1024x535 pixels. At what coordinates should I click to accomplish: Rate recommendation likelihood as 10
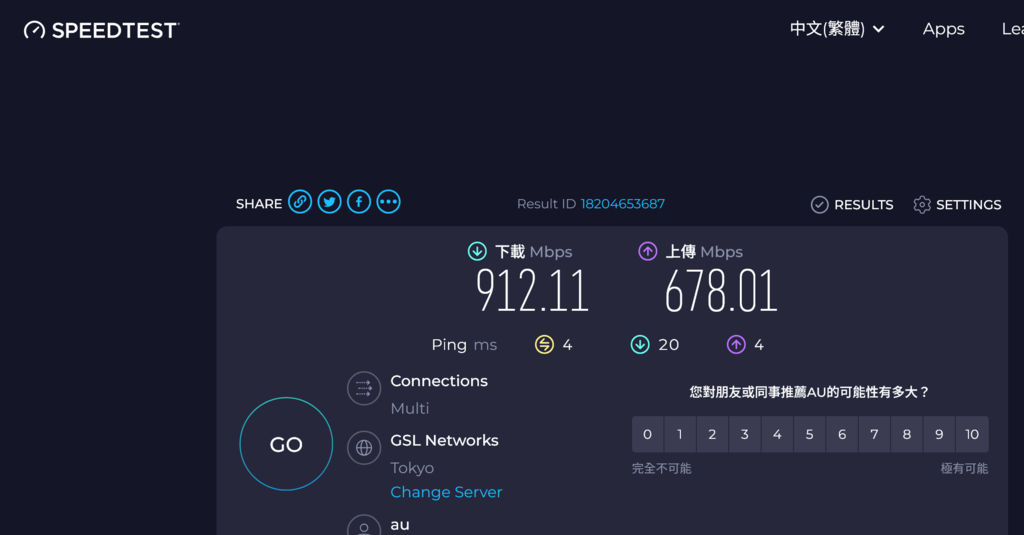click(x=972, y=434)
